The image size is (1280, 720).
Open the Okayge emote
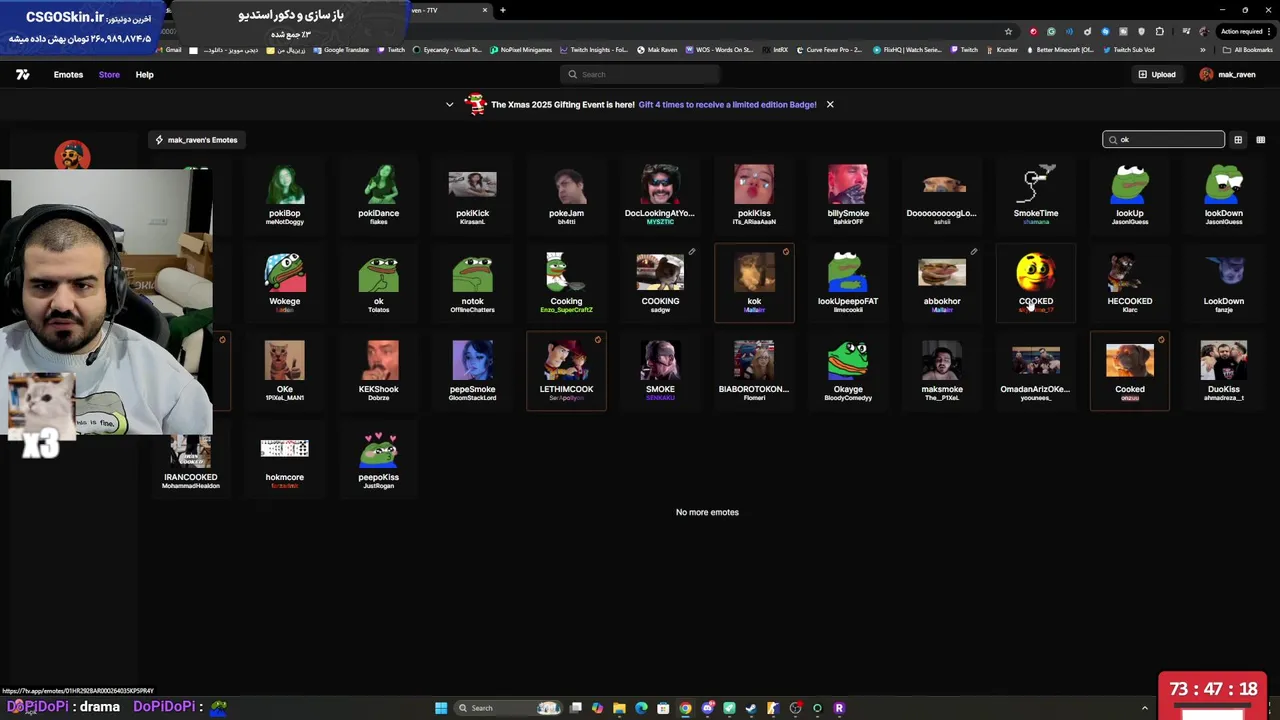848,371
